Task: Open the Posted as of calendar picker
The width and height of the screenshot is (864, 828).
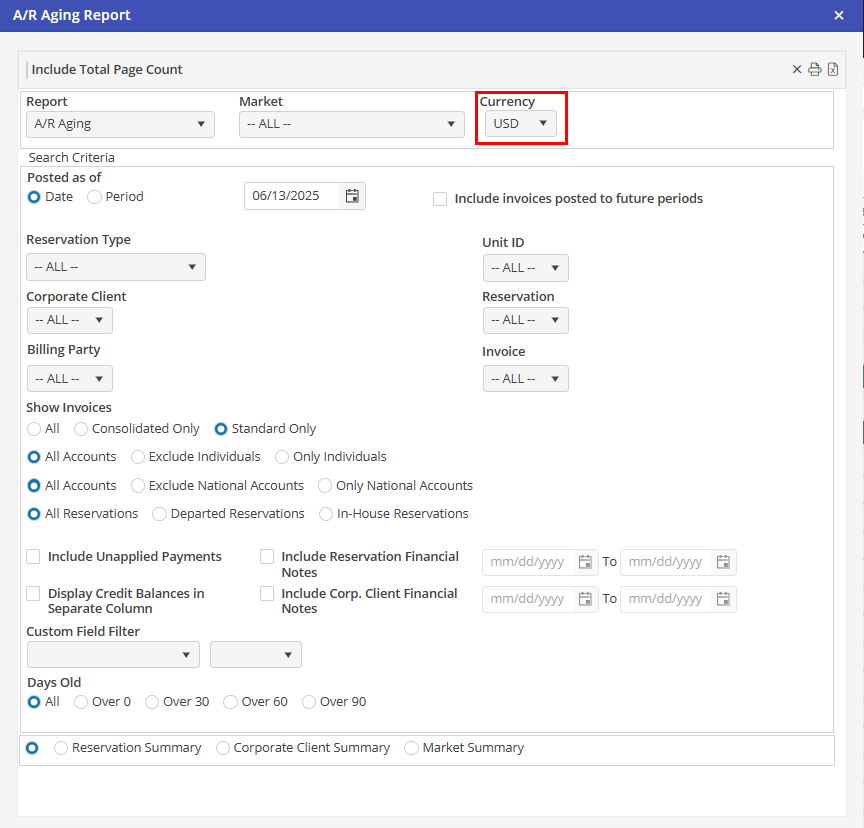Action: coord(352,196)
